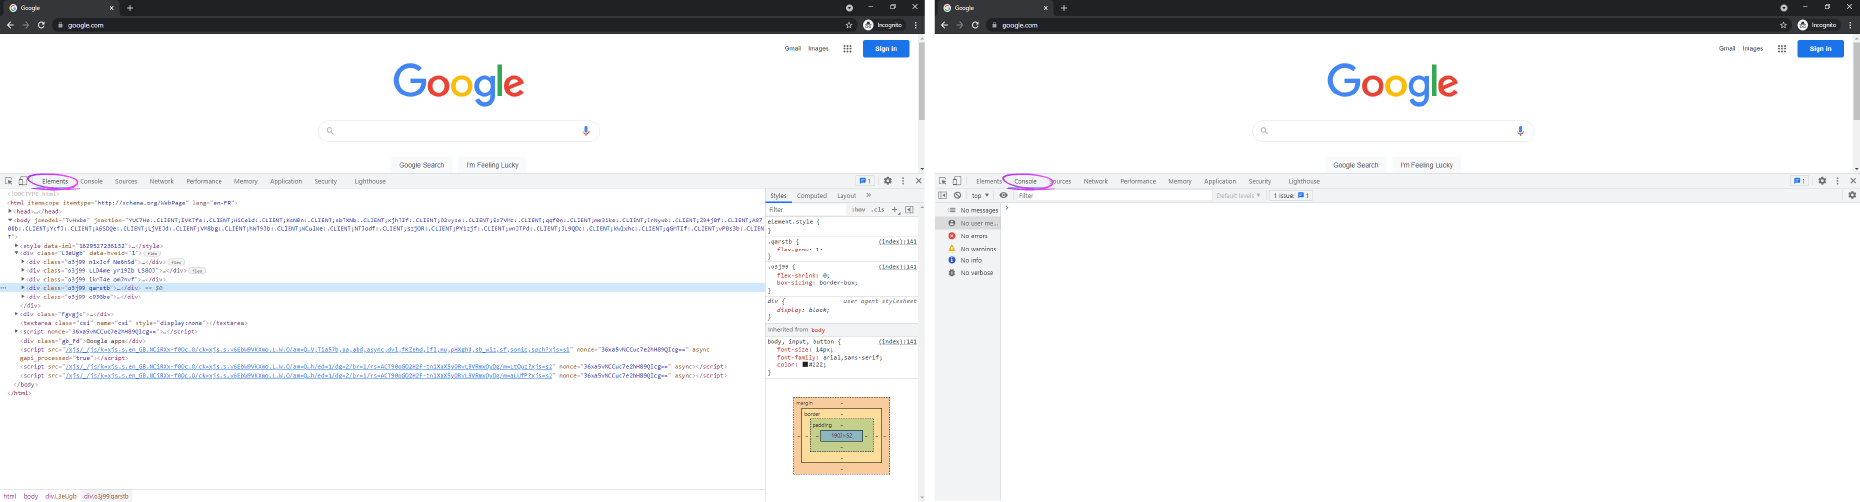Click color swatch next to #222 value

804,365
